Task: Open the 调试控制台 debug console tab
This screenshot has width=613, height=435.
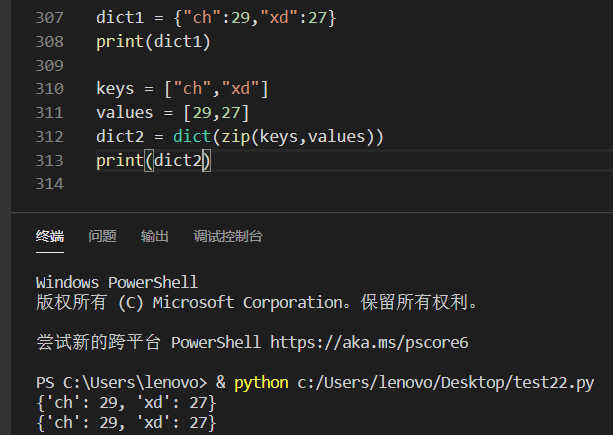Action: pyautogui.click(x=228, y=236)
